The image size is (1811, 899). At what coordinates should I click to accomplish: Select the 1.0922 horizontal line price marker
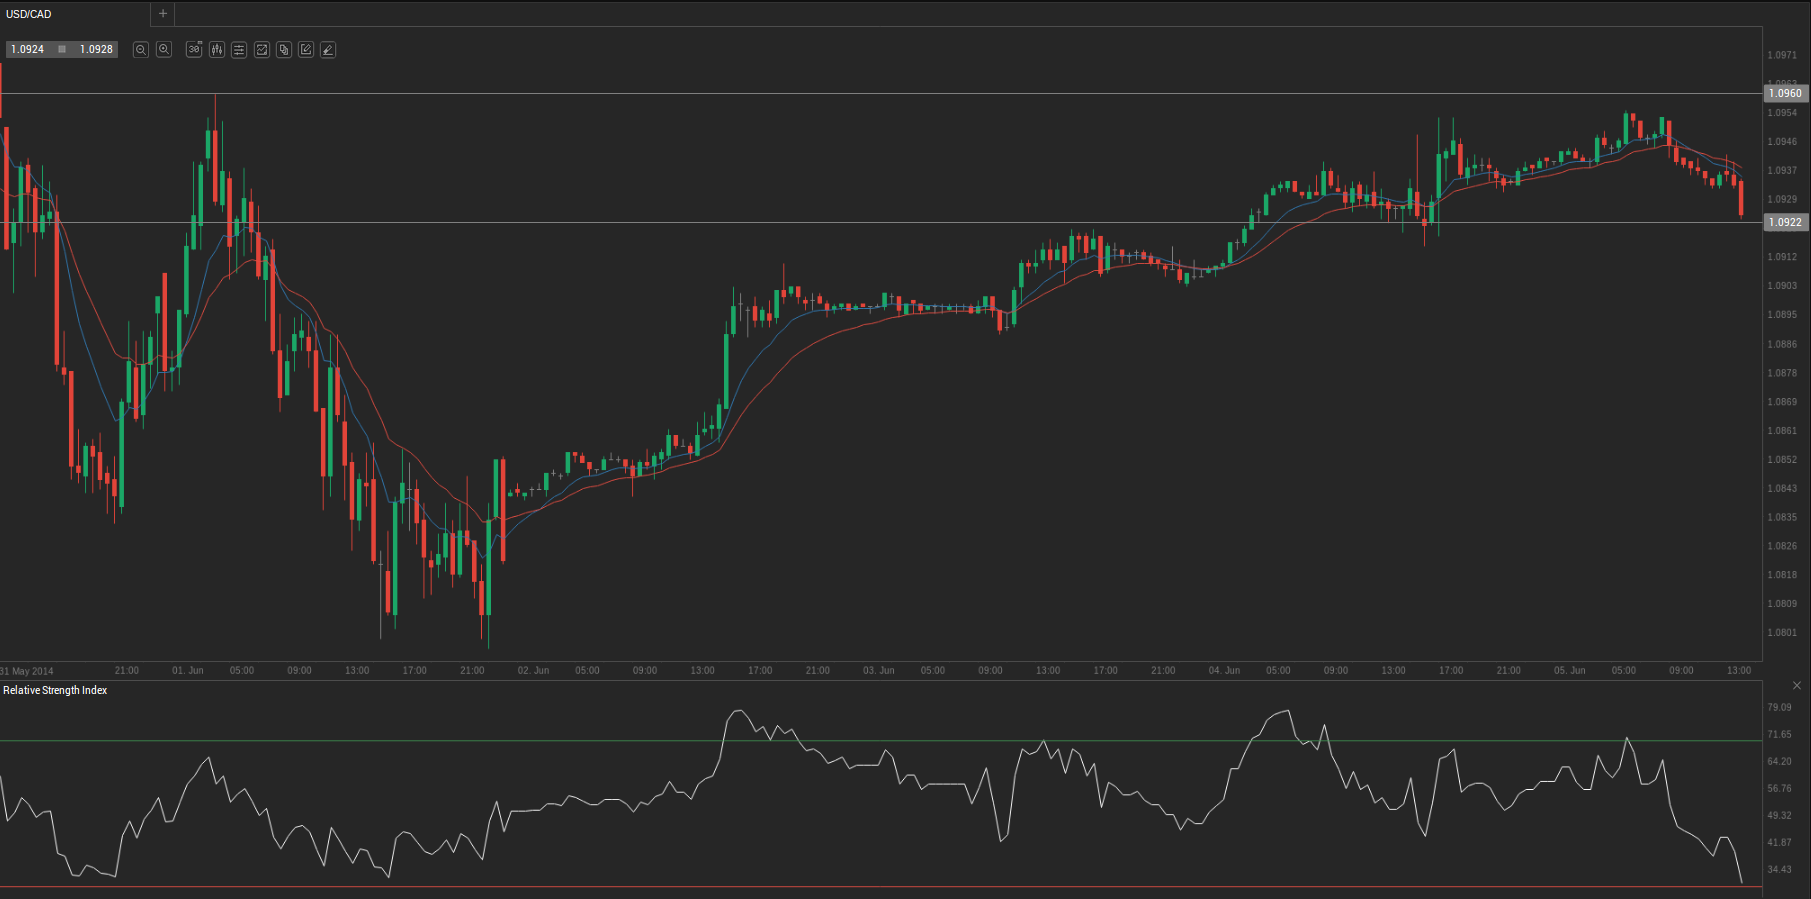tap(1785, 222)
